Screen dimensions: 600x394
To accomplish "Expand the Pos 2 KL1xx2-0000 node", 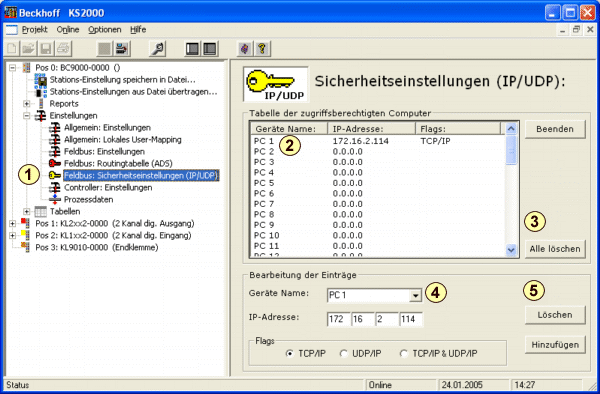I will tap(13, 235).
